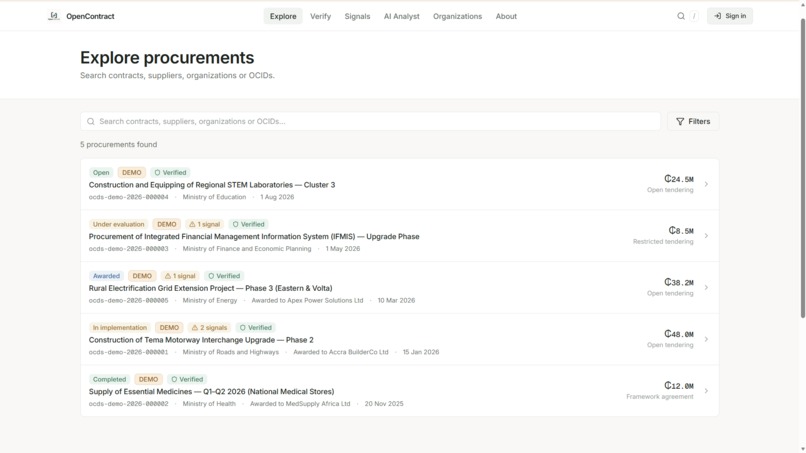Click OCID ocds-demo-2026-000002
The width and height of the screenshot is (806, 453).
pos(129,404)
